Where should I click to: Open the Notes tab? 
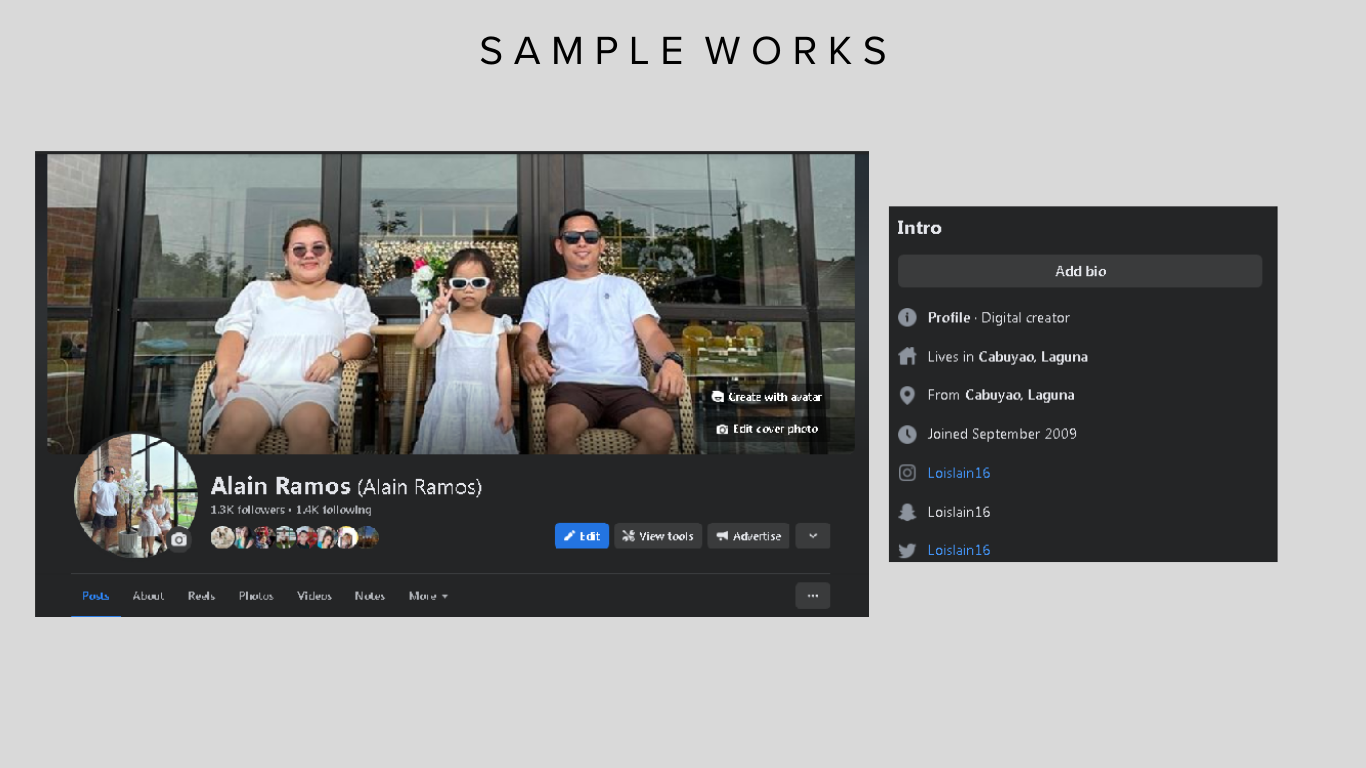(370, 596)
